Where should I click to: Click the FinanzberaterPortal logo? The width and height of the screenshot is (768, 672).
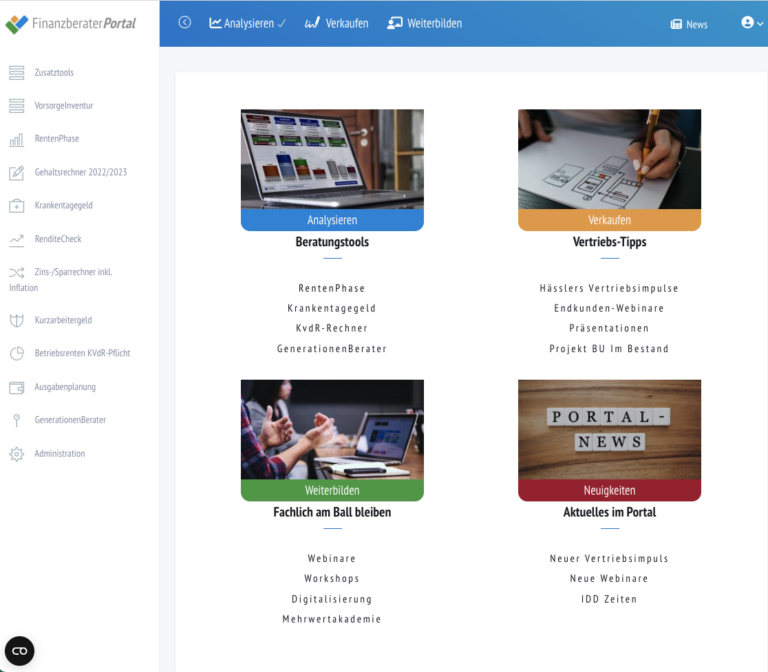(71, 24)
